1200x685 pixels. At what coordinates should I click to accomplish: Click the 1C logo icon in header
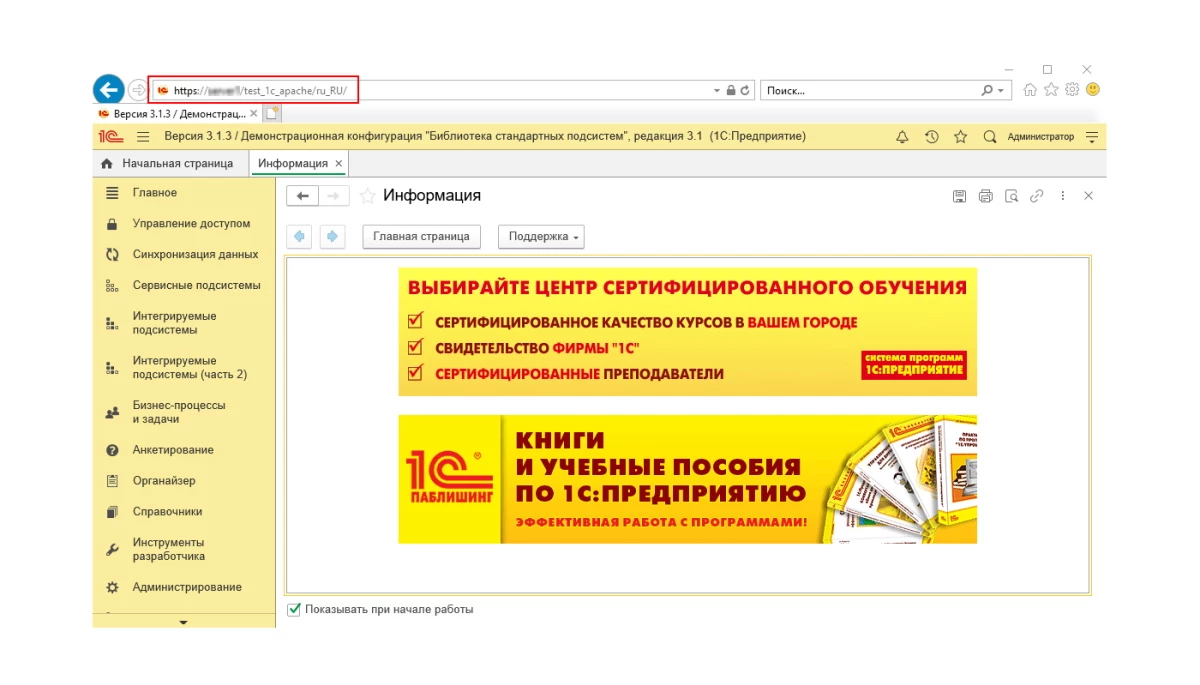tap(111, 137)
